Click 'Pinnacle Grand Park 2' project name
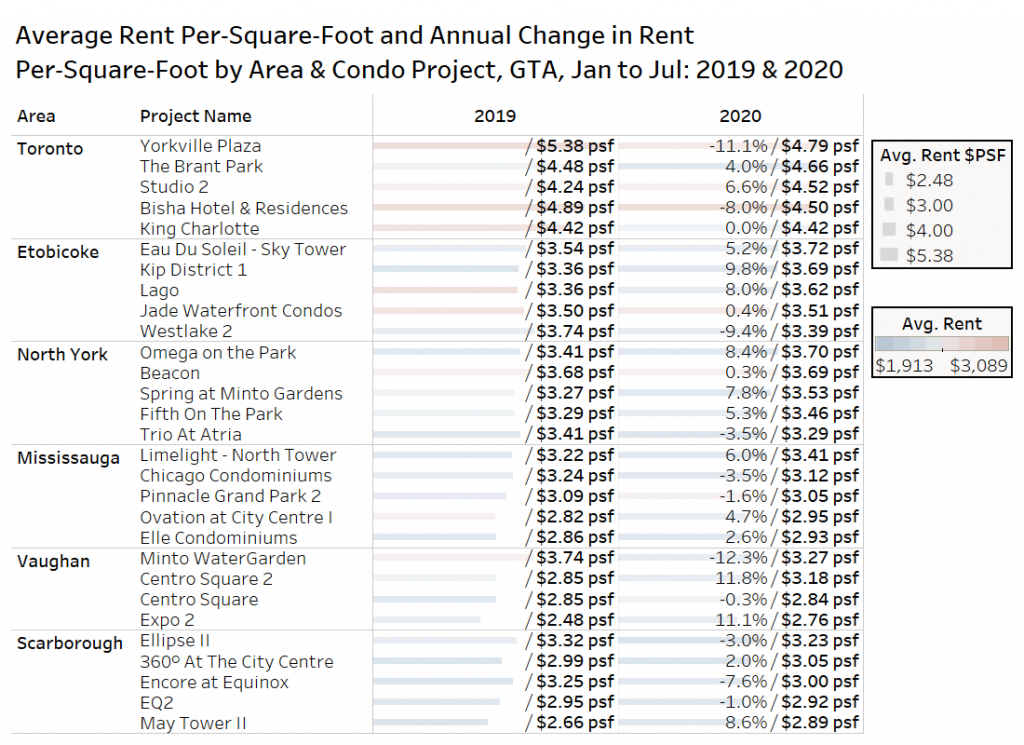This screenshot has width=1024, height=745. pos(230,496)
